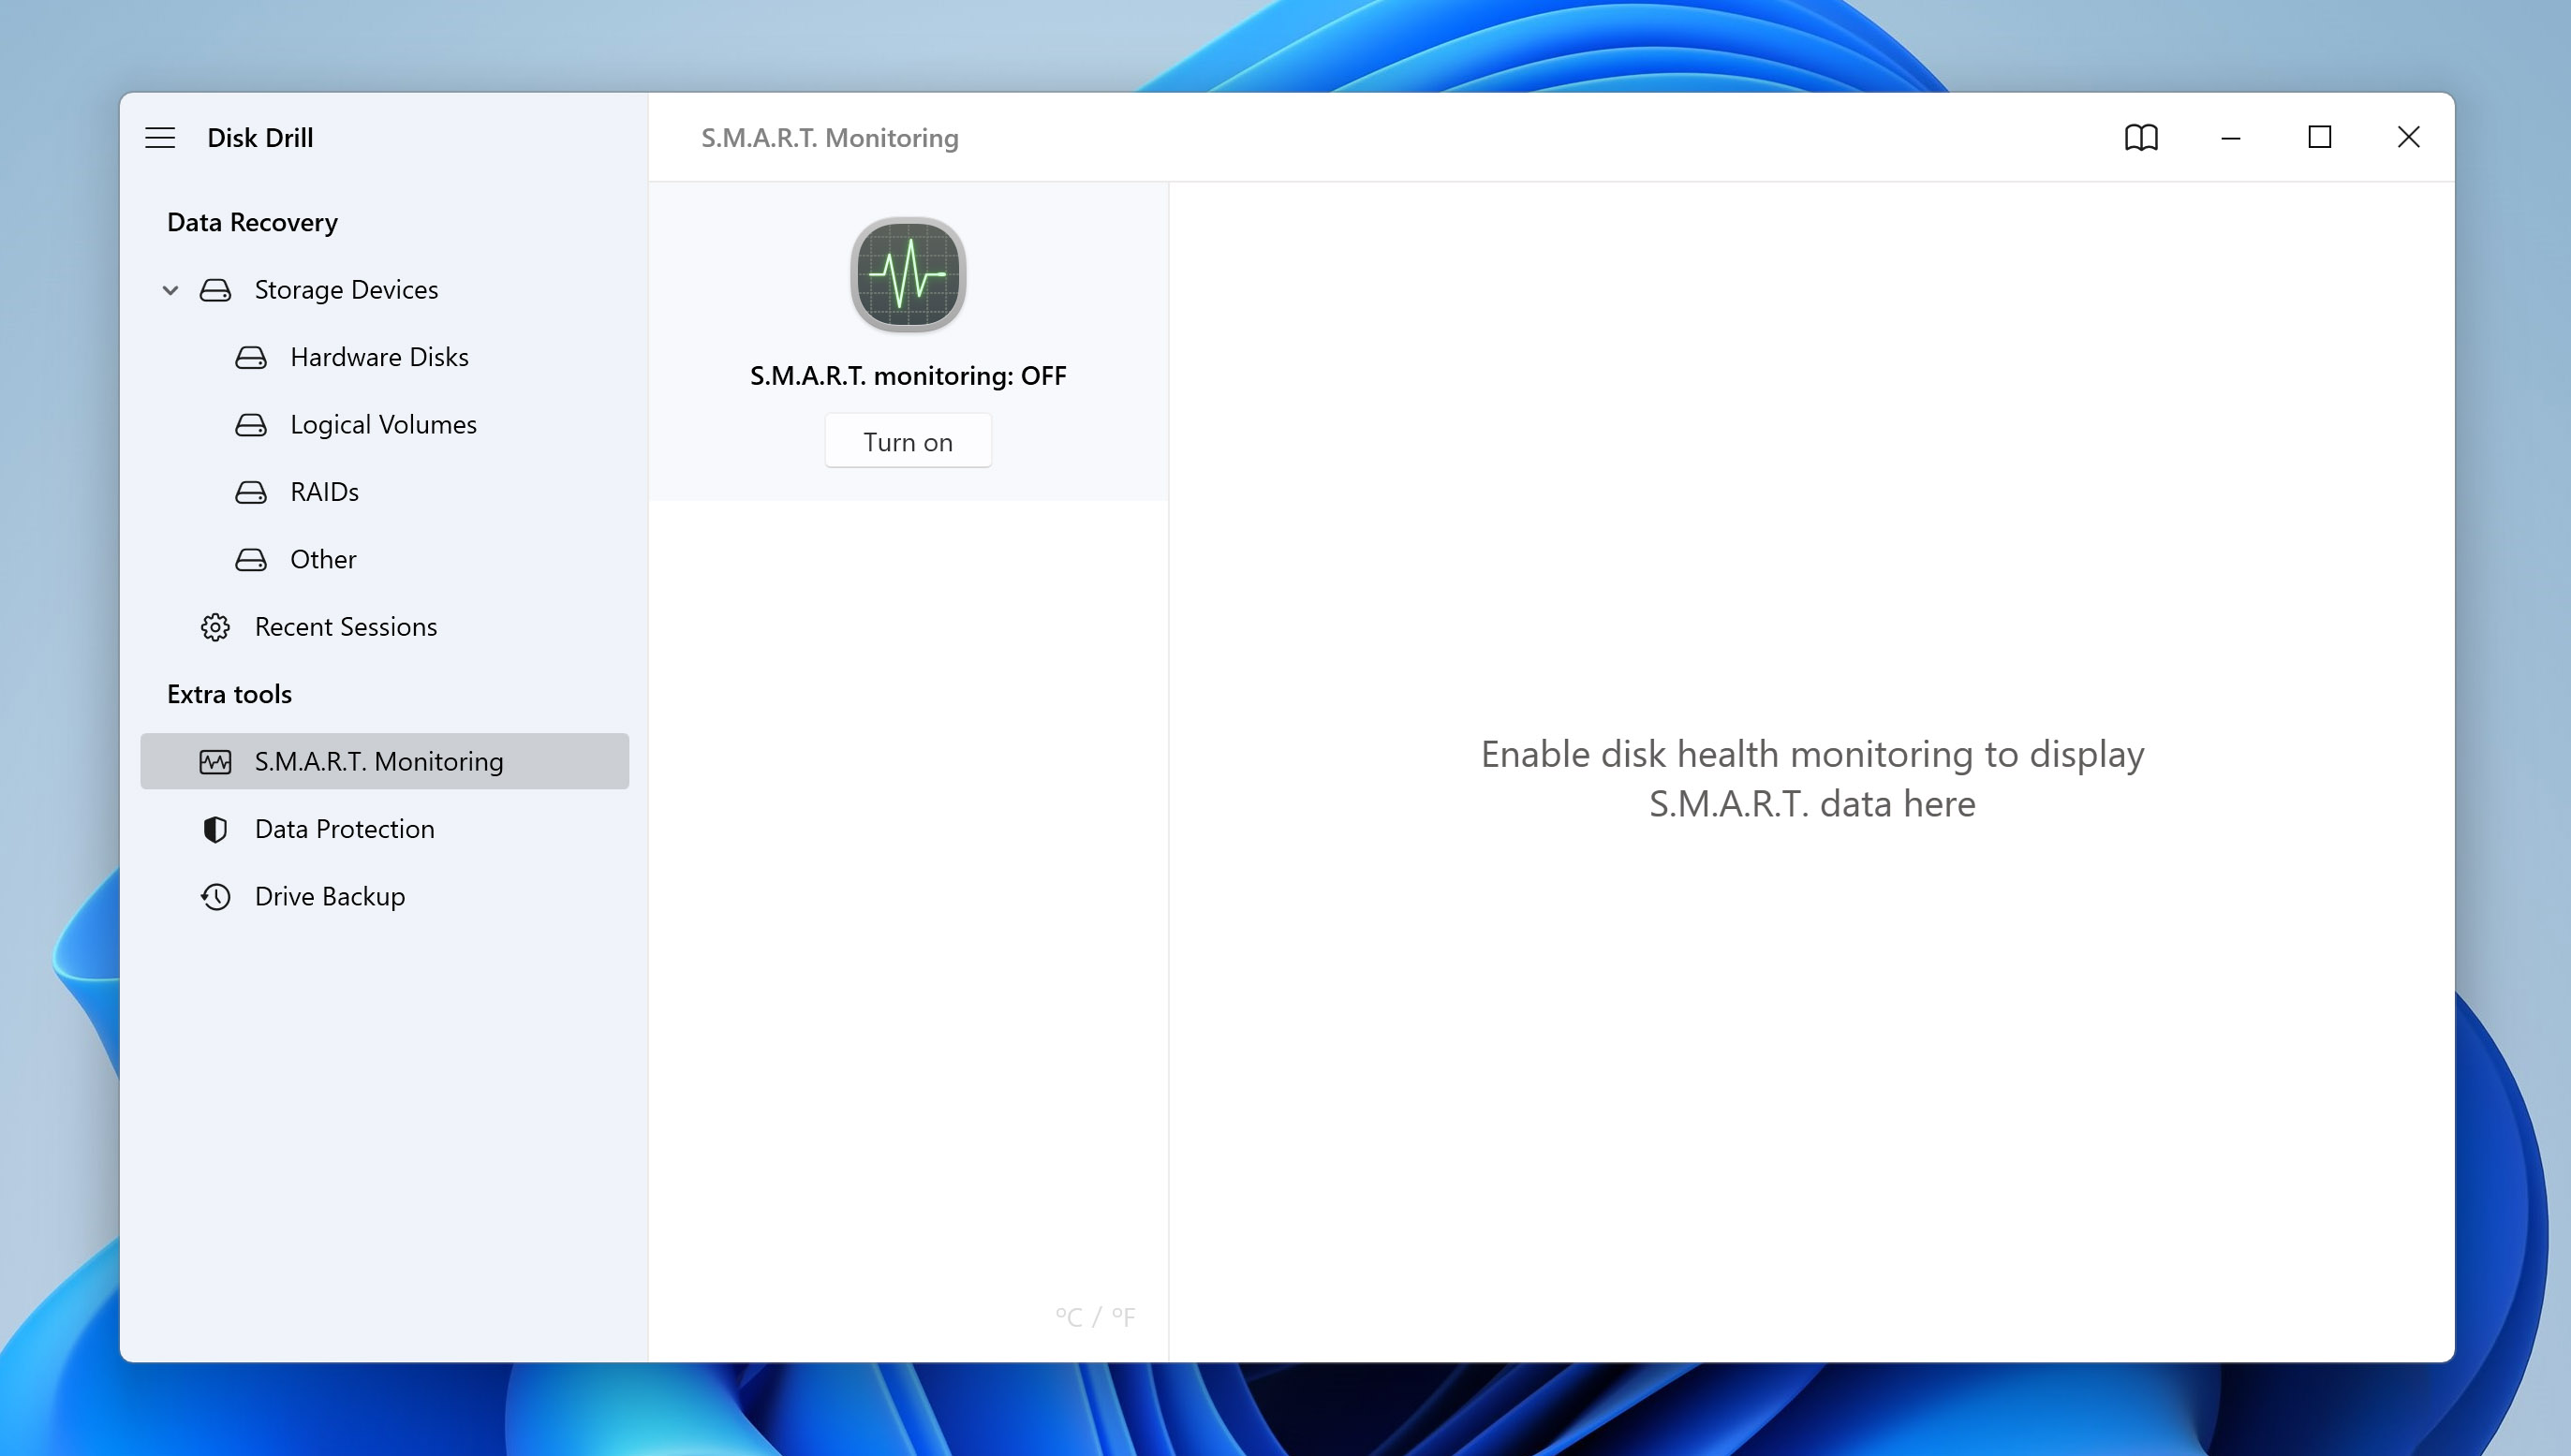The height and width of the screenshot is (1456, 2571).
Task: Click the Drive Backup clock icon
Action: coord(215,896)
